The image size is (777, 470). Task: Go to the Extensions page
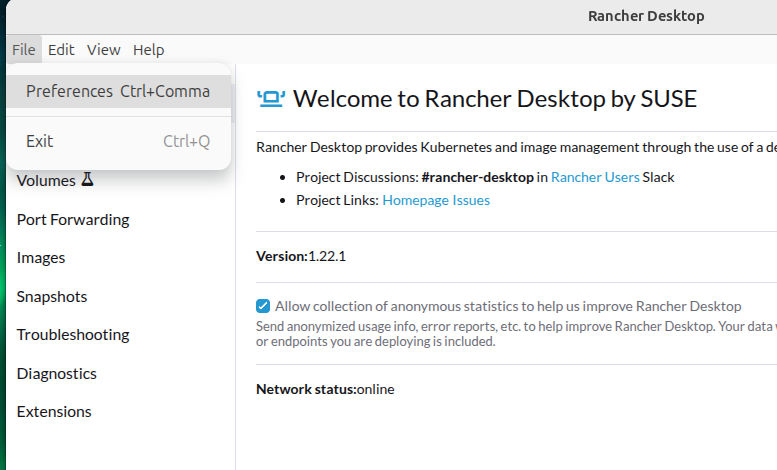(54, 411)
